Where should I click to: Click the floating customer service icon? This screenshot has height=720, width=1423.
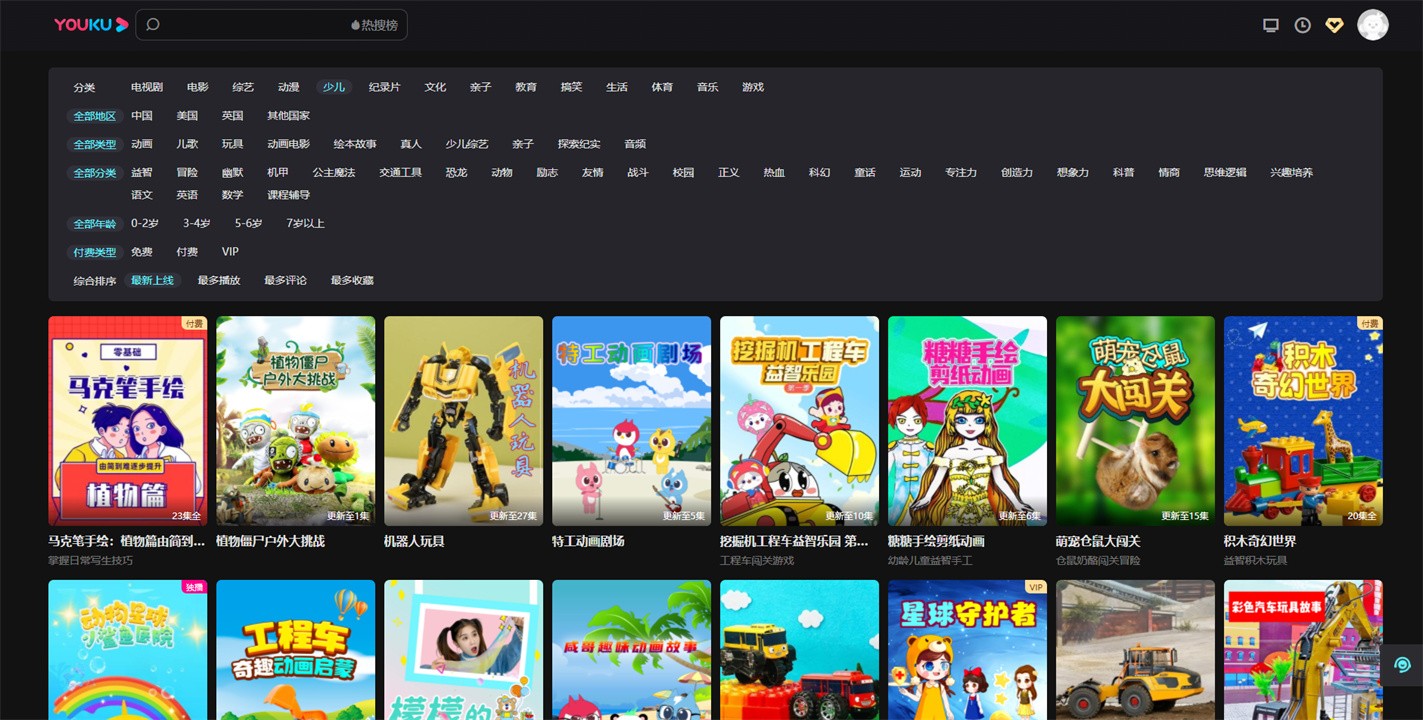pyautogui.click(x=1402, y=665)
